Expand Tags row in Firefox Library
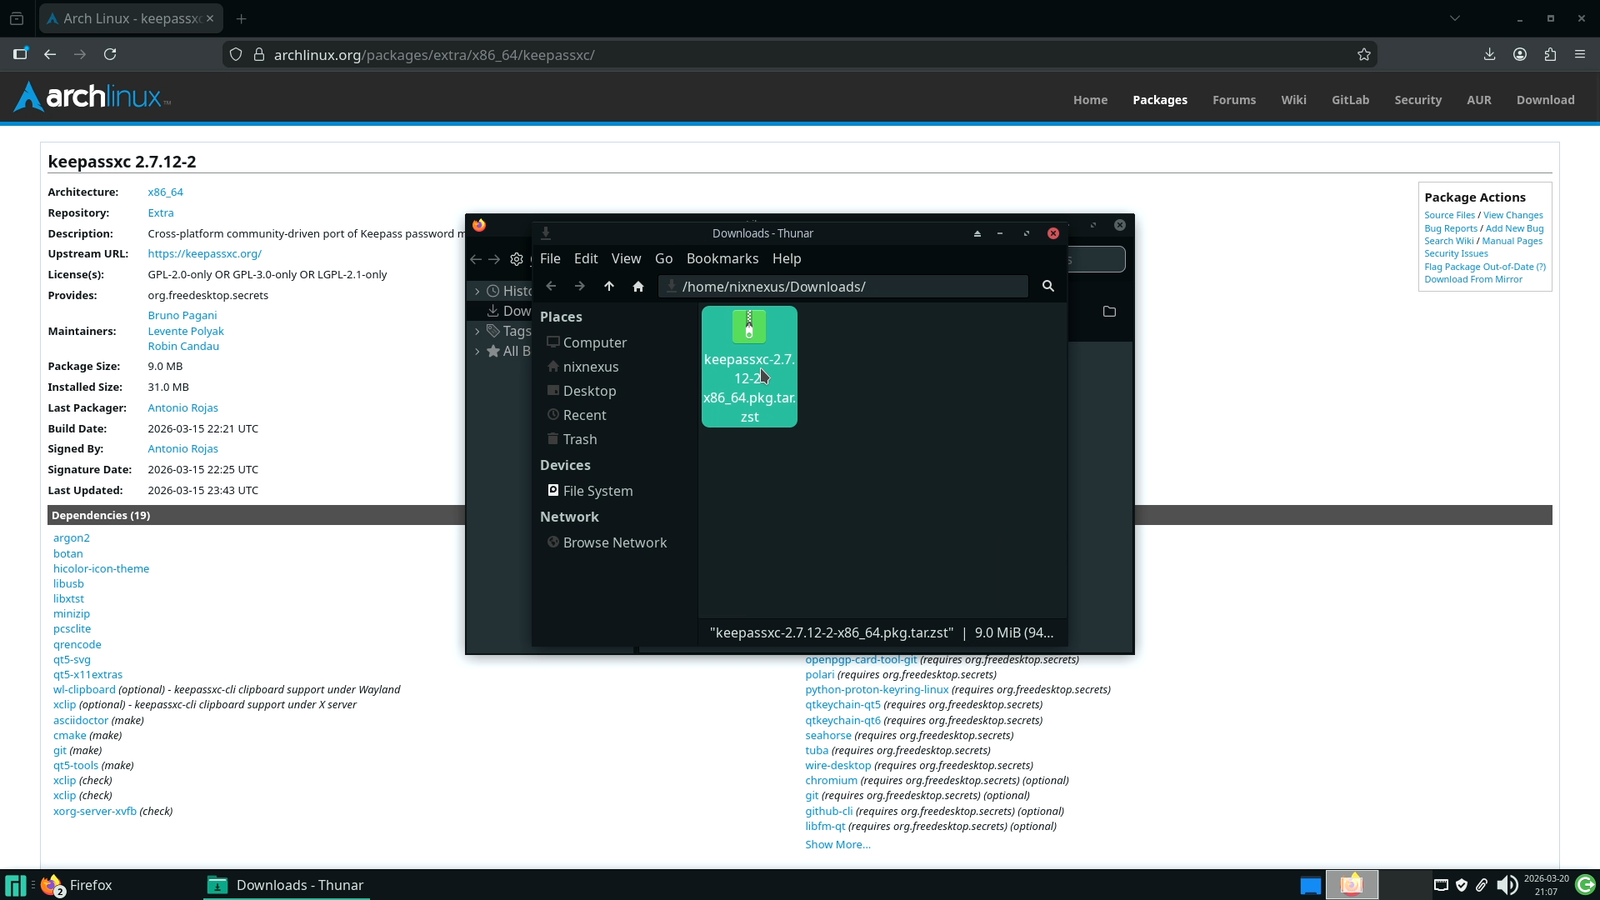Image resolution: width=1600 pixels, height=900 pixels. click(x=477, y=331)
